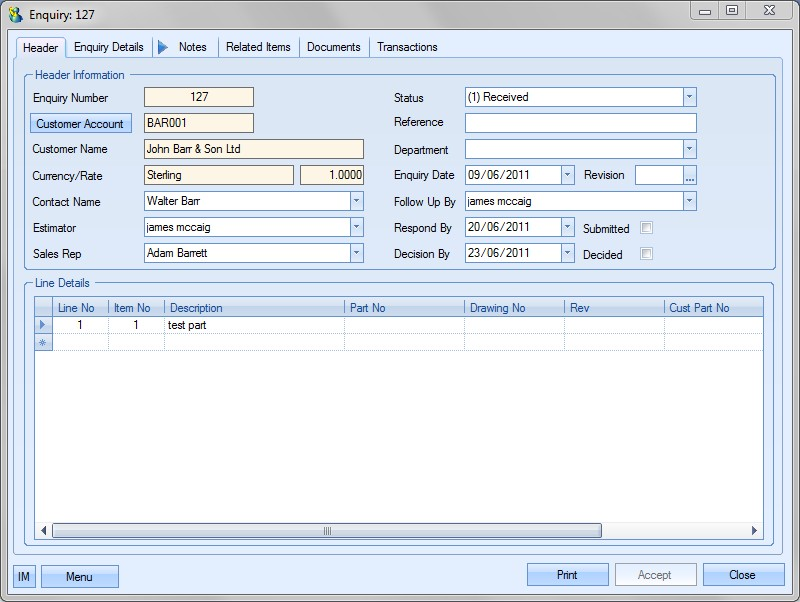Tick the Submitted checkbox

click(x=646, y=228)
